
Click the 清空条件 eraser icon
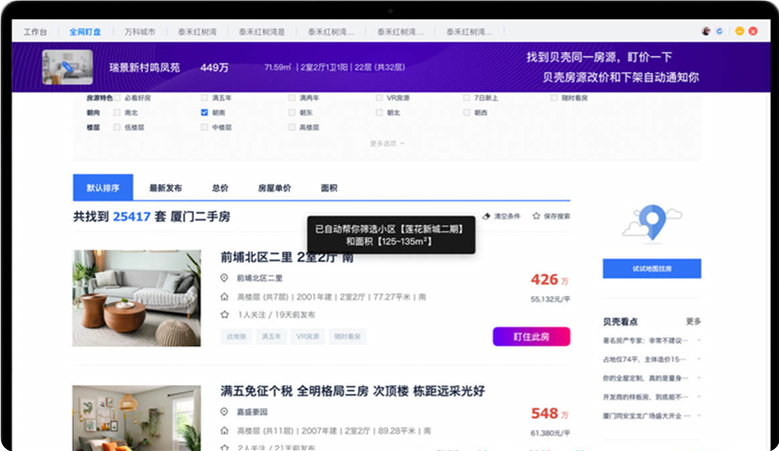click(486, 216)
